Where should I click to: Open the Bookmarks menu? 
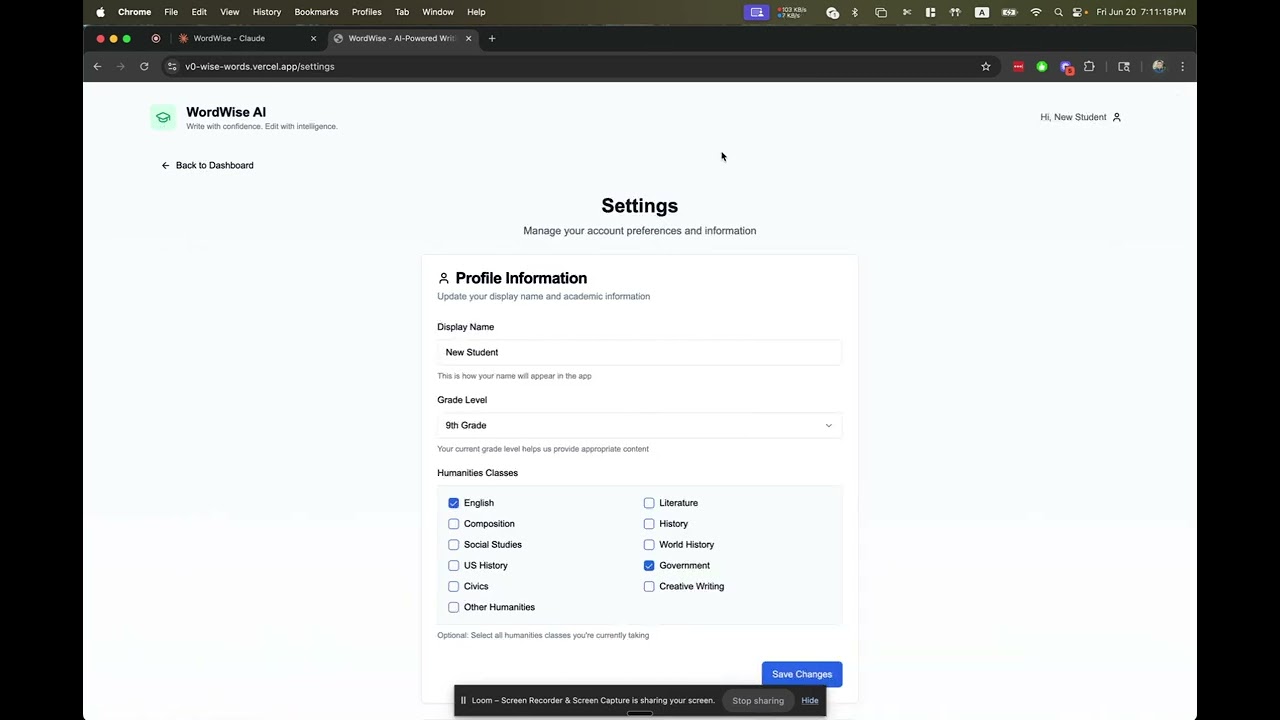[x=316, y=12]
